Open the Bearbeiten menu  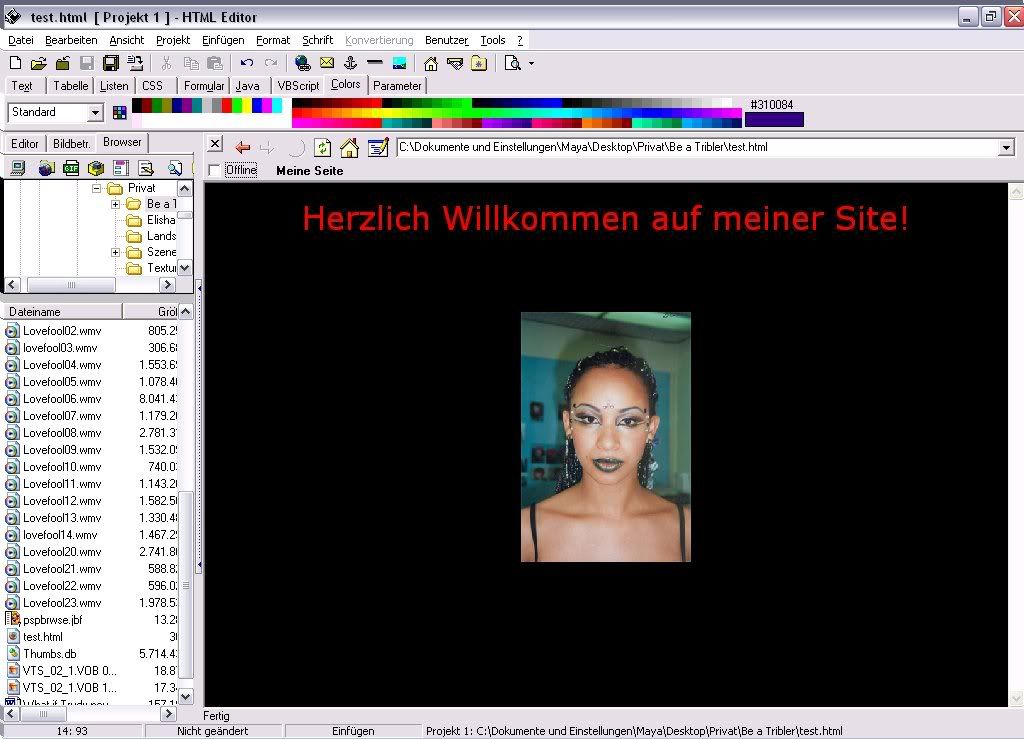click(71, 40)
